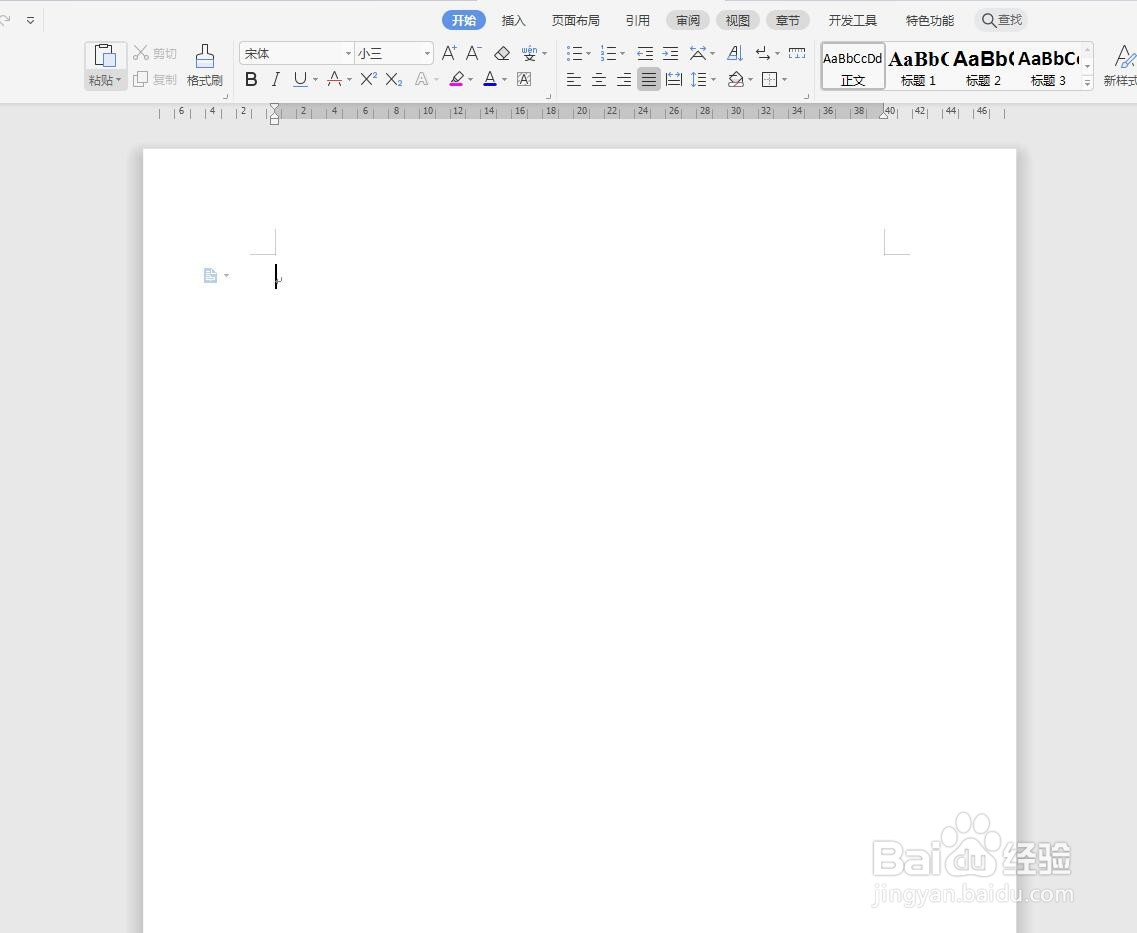Insert a numbered list
Image resolution: width=1137 pixels, height=933 pixels.
pyautogui.click(x=608, y=53)
